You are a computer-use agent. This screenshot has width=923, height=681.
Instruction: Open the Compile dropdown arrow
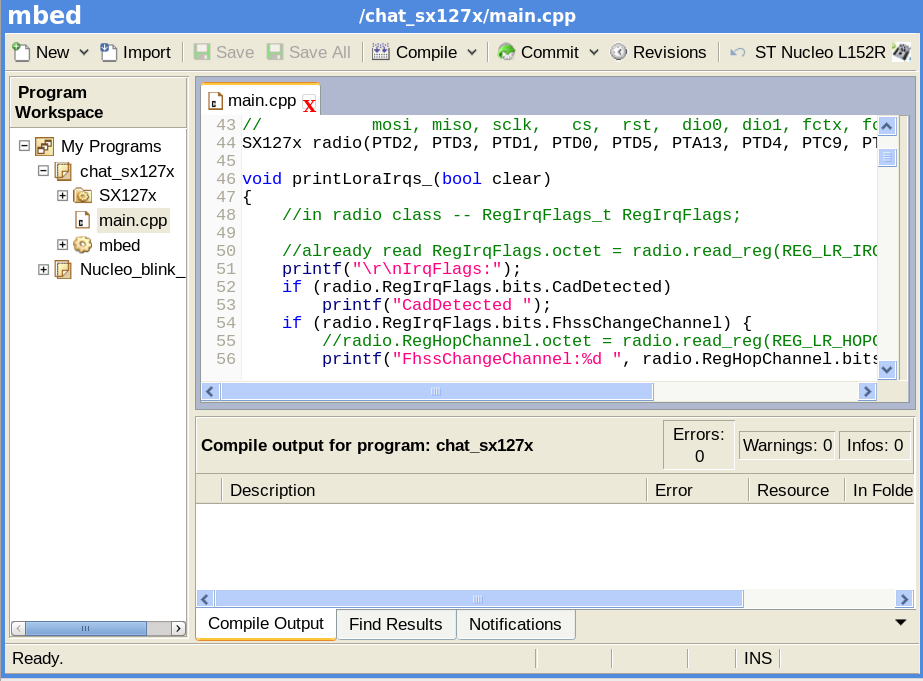(472, 52)
